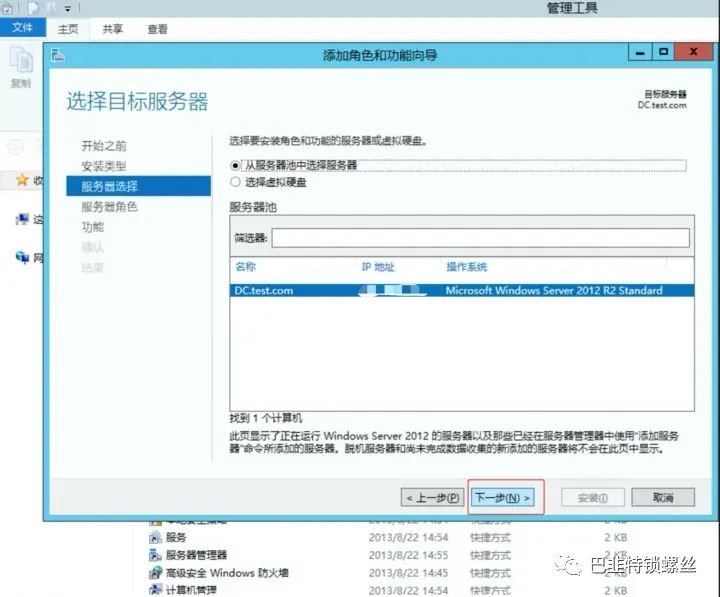Select 服务器选择 wizard step
The image size is (720, 597).
coord(139,186)
